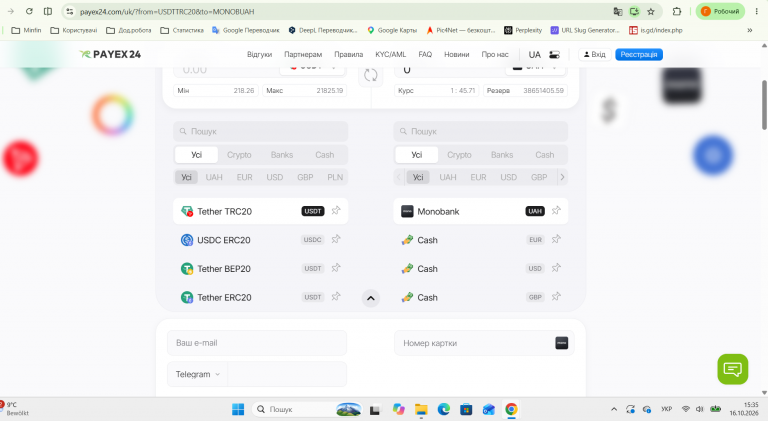768x421 pixels.
Task: Filter right list by USD
Action: tap(508, 177)
